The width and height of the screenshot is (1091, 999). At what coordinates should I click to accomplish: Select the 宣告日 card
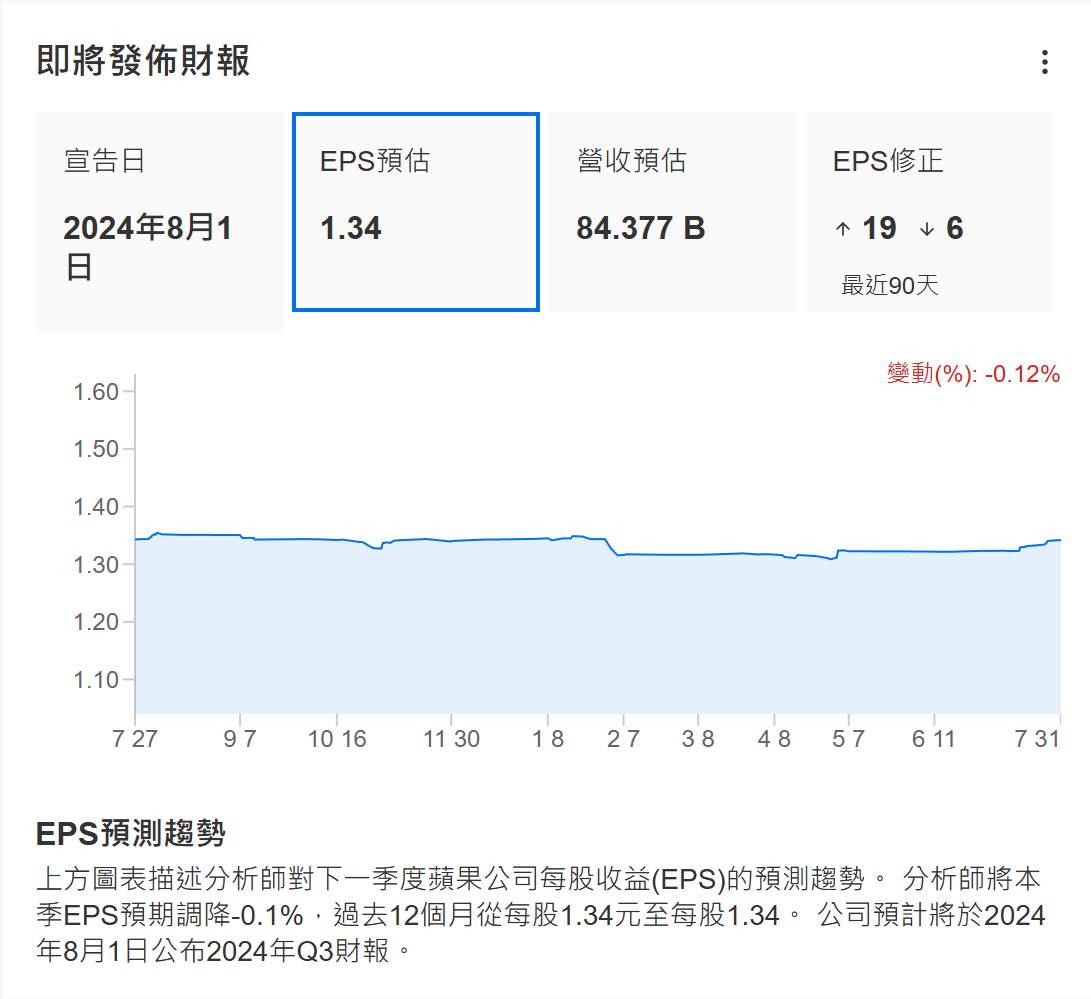pos(159,222)
